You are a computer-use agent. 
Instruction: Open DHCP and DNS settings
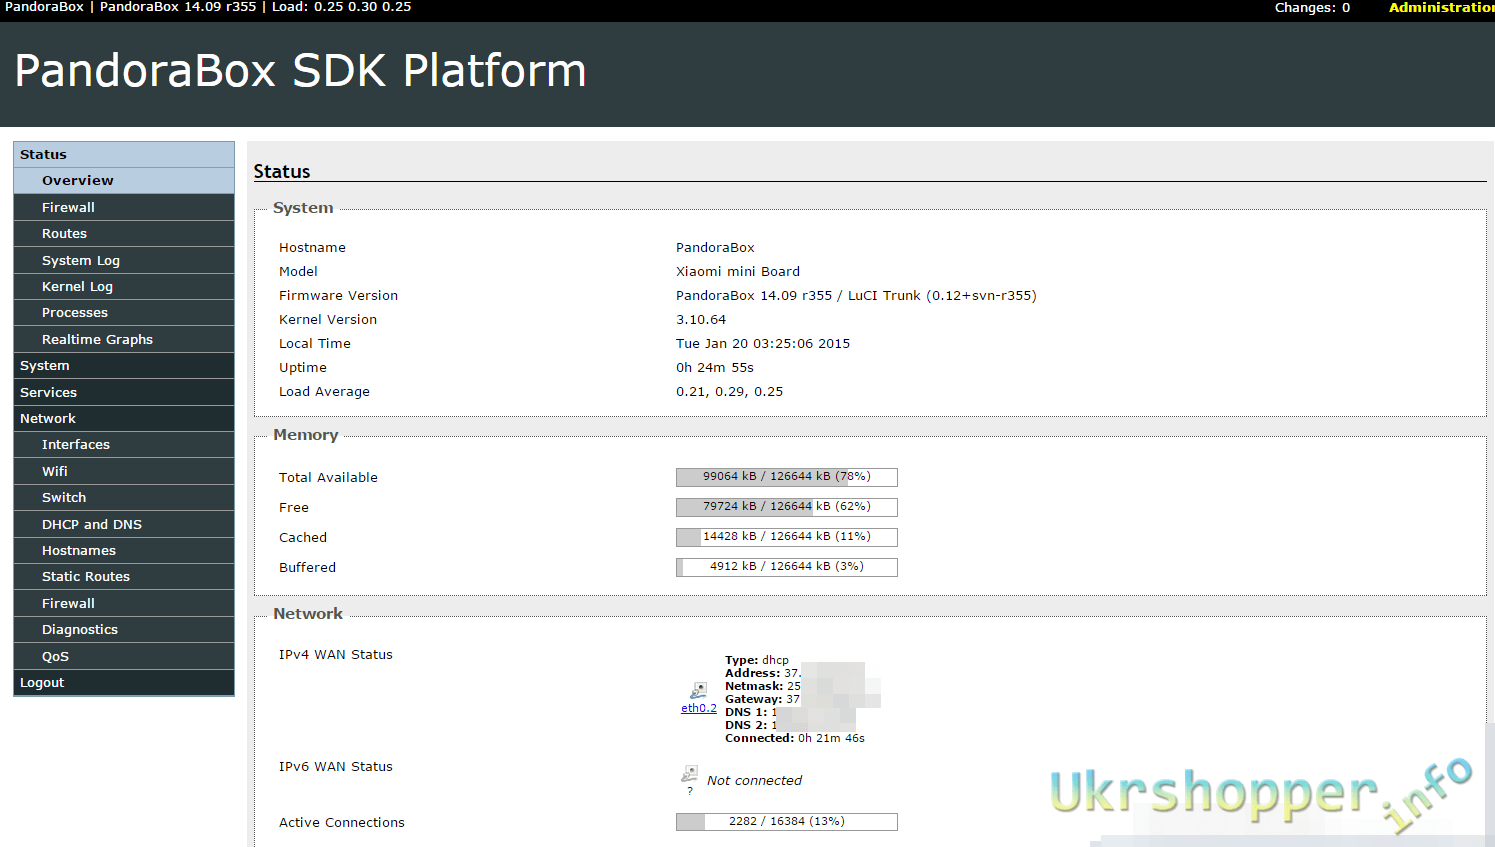[x=124, y=524]
